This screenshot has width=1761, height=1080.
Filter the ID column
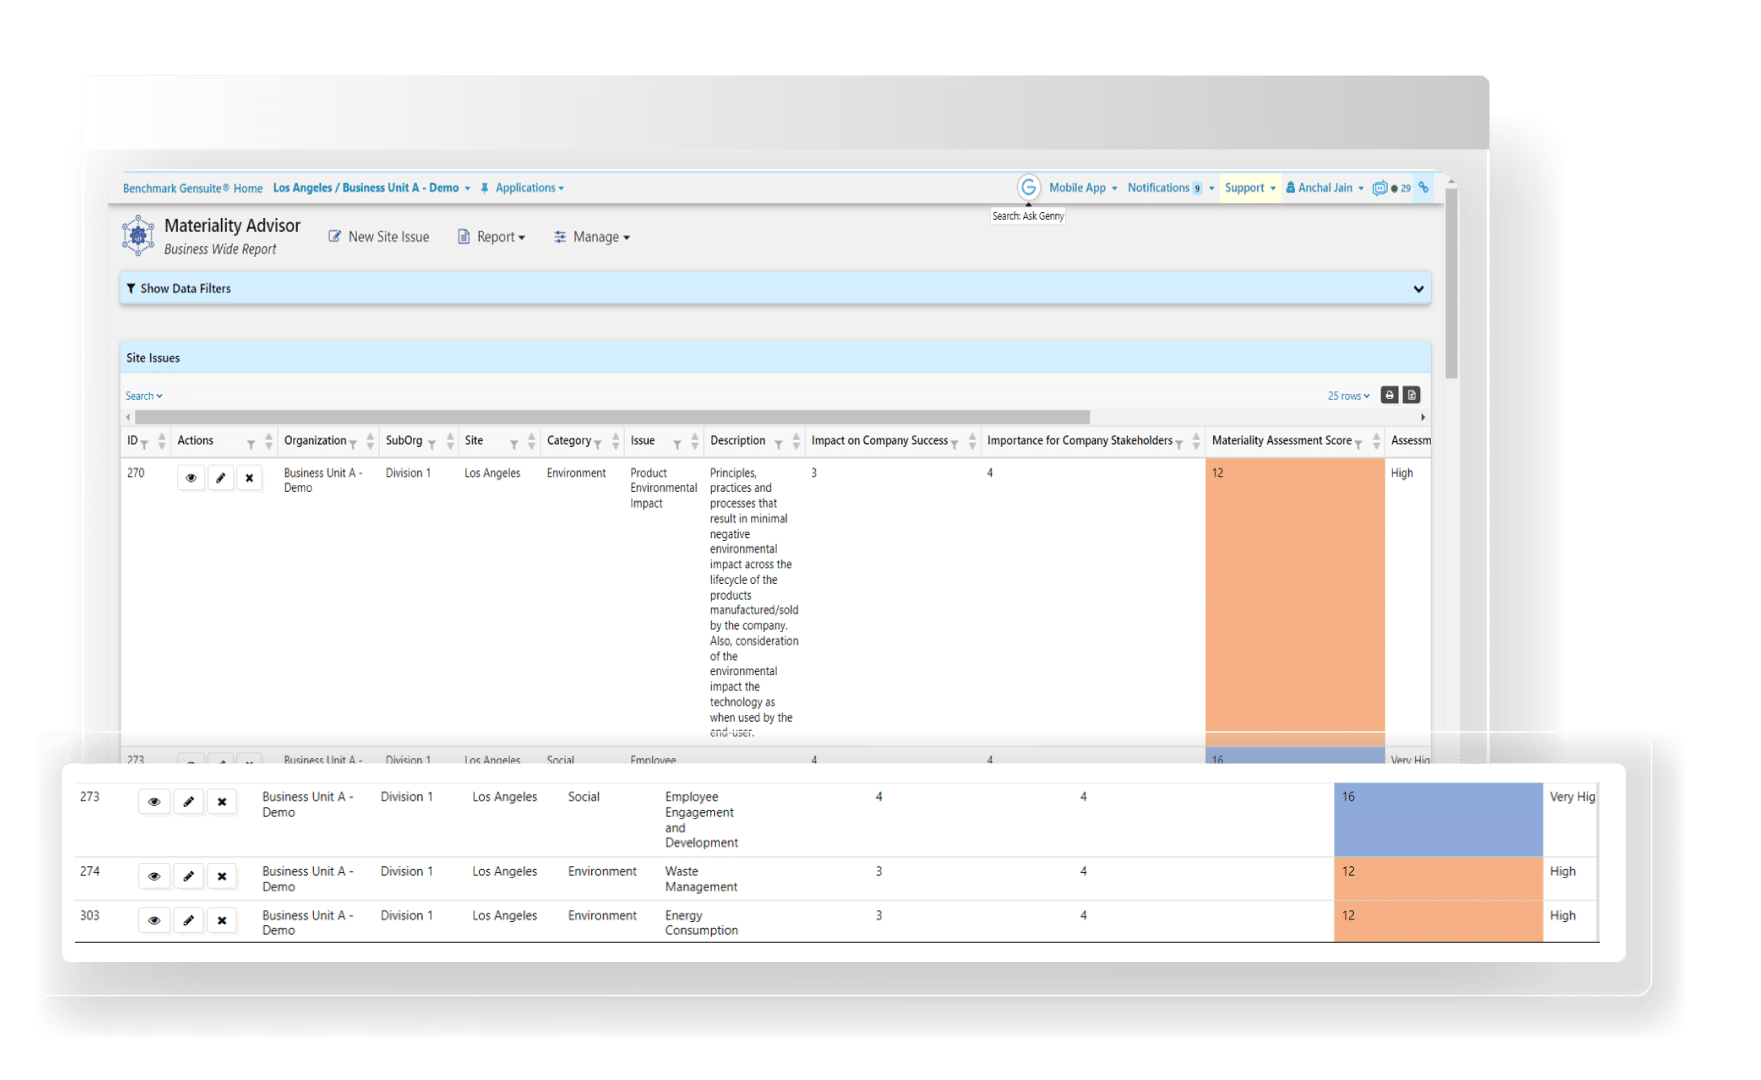click(145, 444)
